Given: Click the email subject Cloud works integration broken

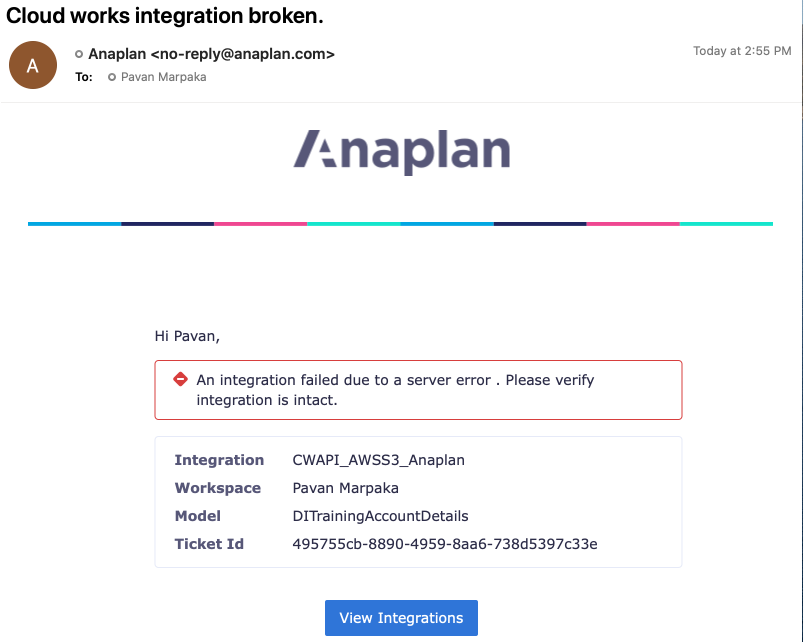Looking at the screenshot, I should tap(165, 16).
